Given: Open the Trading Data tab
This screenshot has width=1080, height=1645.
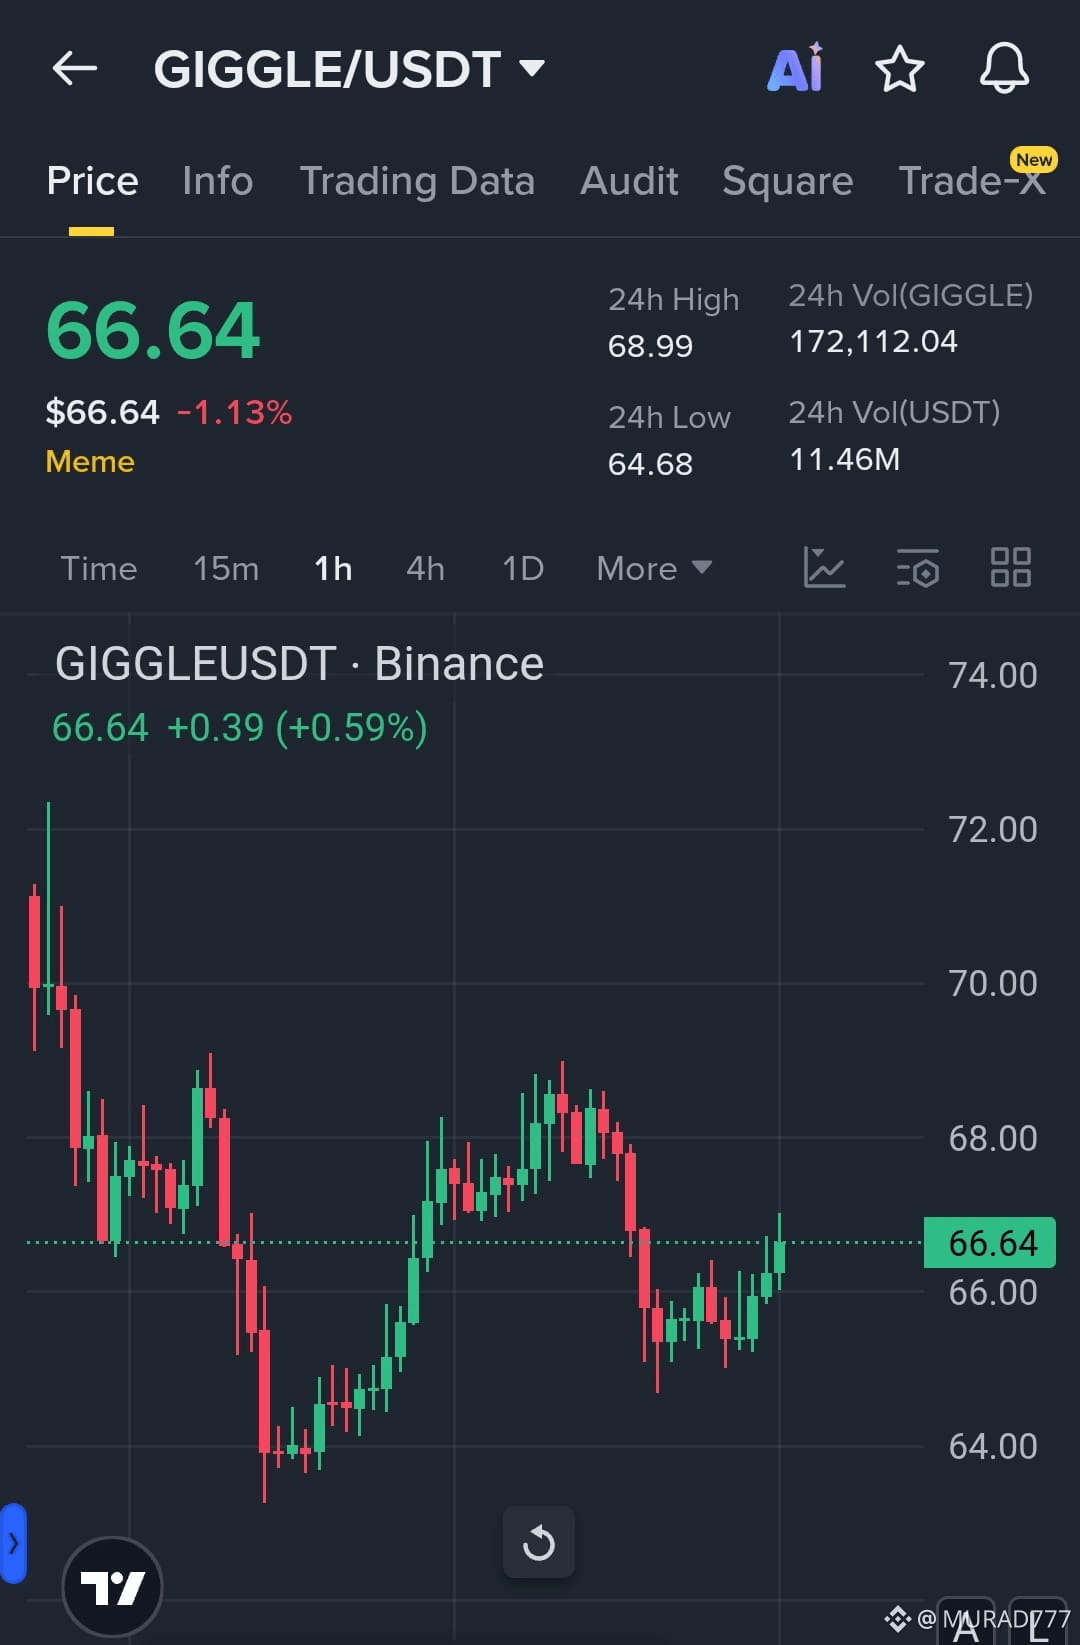Looking at the screenshot, I should [x=417, y=181].
